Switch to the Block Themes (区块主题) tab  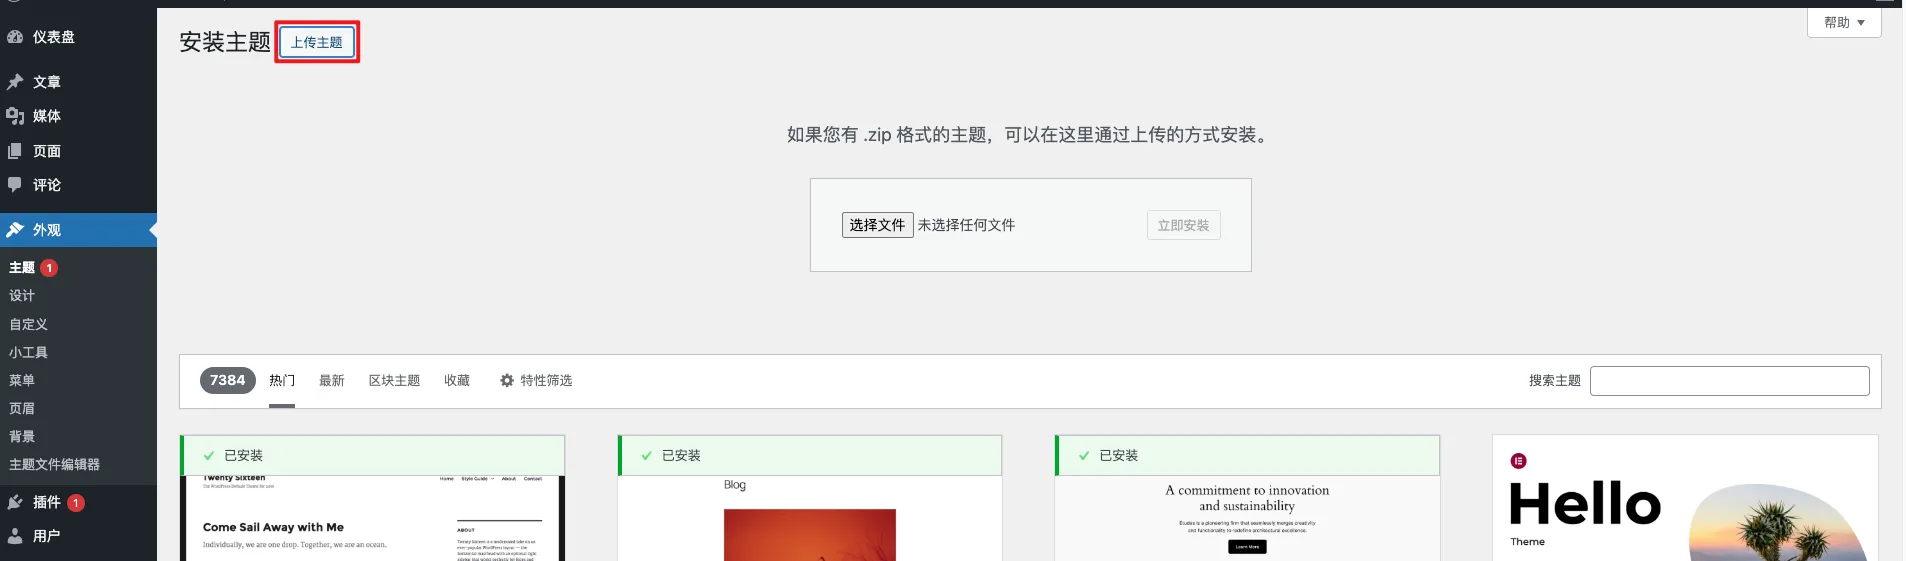[394, 381]
